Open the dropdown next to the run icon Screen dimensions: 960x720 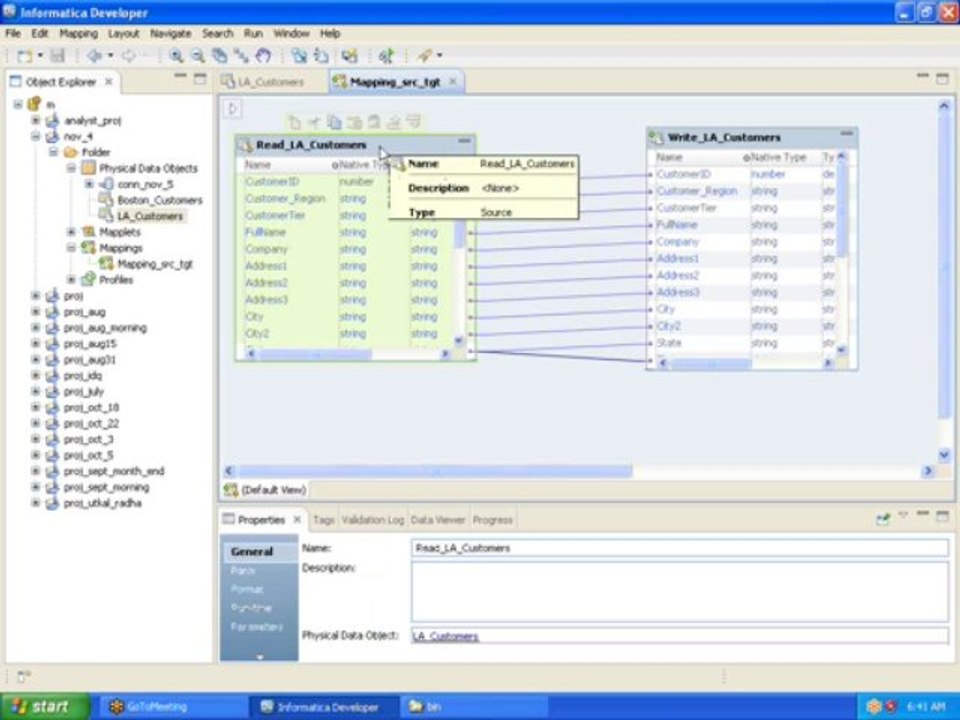pyautogui.click(x=439, y=56)
